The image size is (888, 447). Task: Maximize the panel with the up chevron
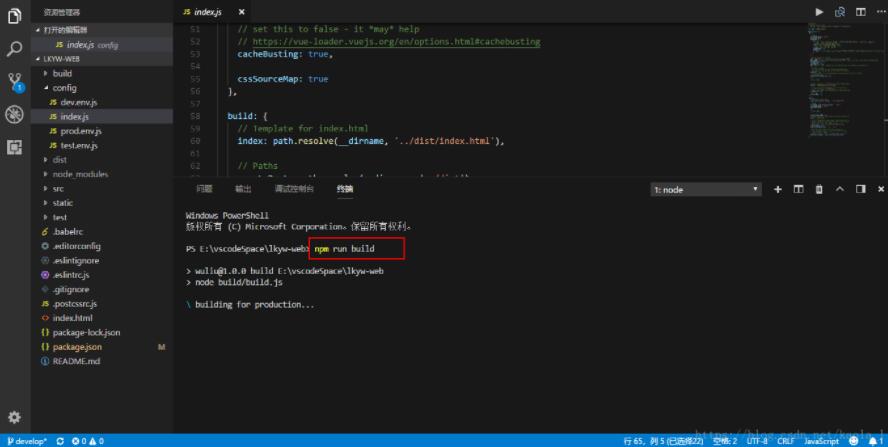coord(840,189)
